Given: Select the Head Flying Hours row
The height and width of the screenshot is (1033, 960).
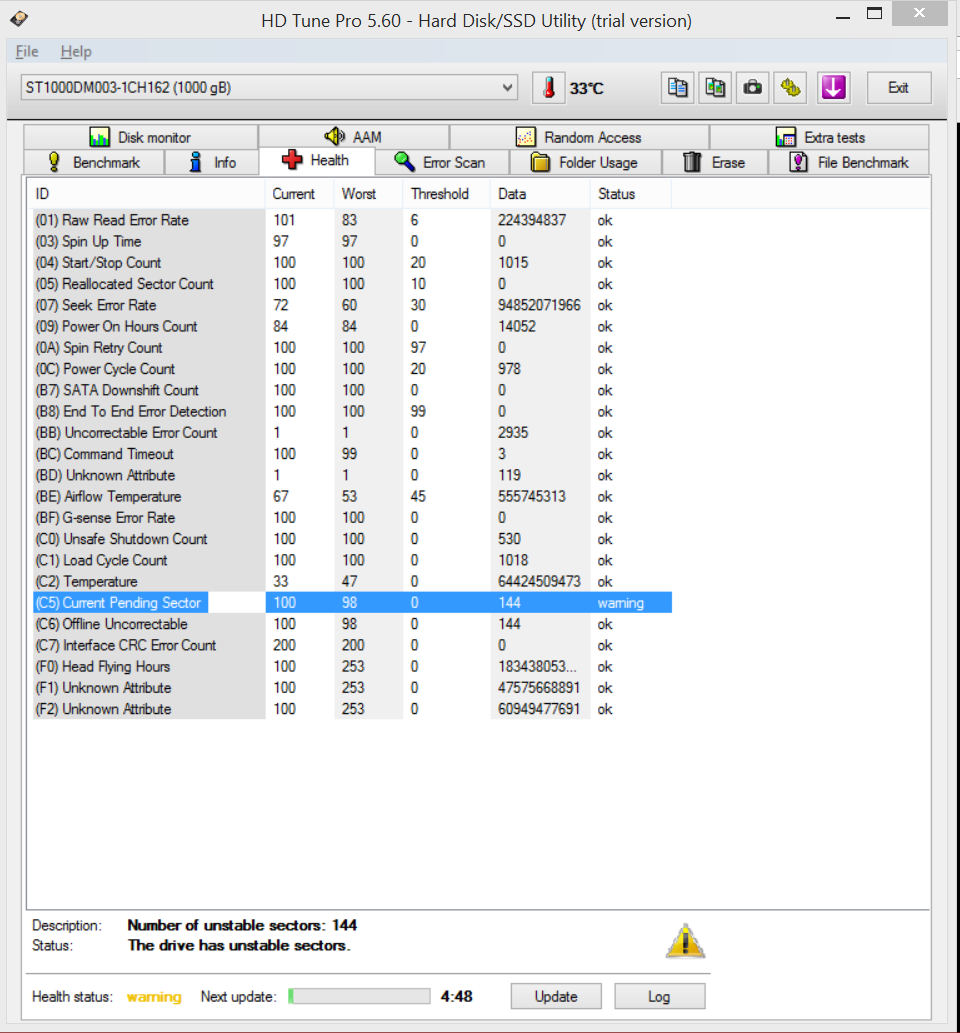Looking at the screenshot, I should click(353, 667).
